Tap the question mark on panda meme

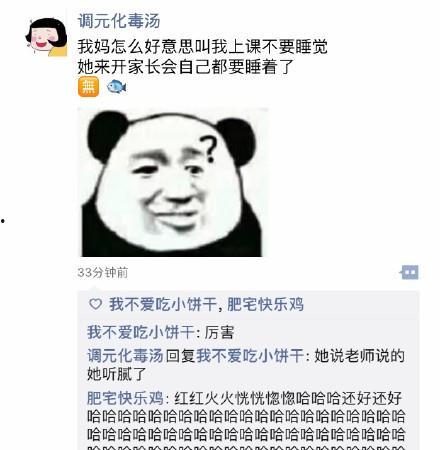click(207, 149)
